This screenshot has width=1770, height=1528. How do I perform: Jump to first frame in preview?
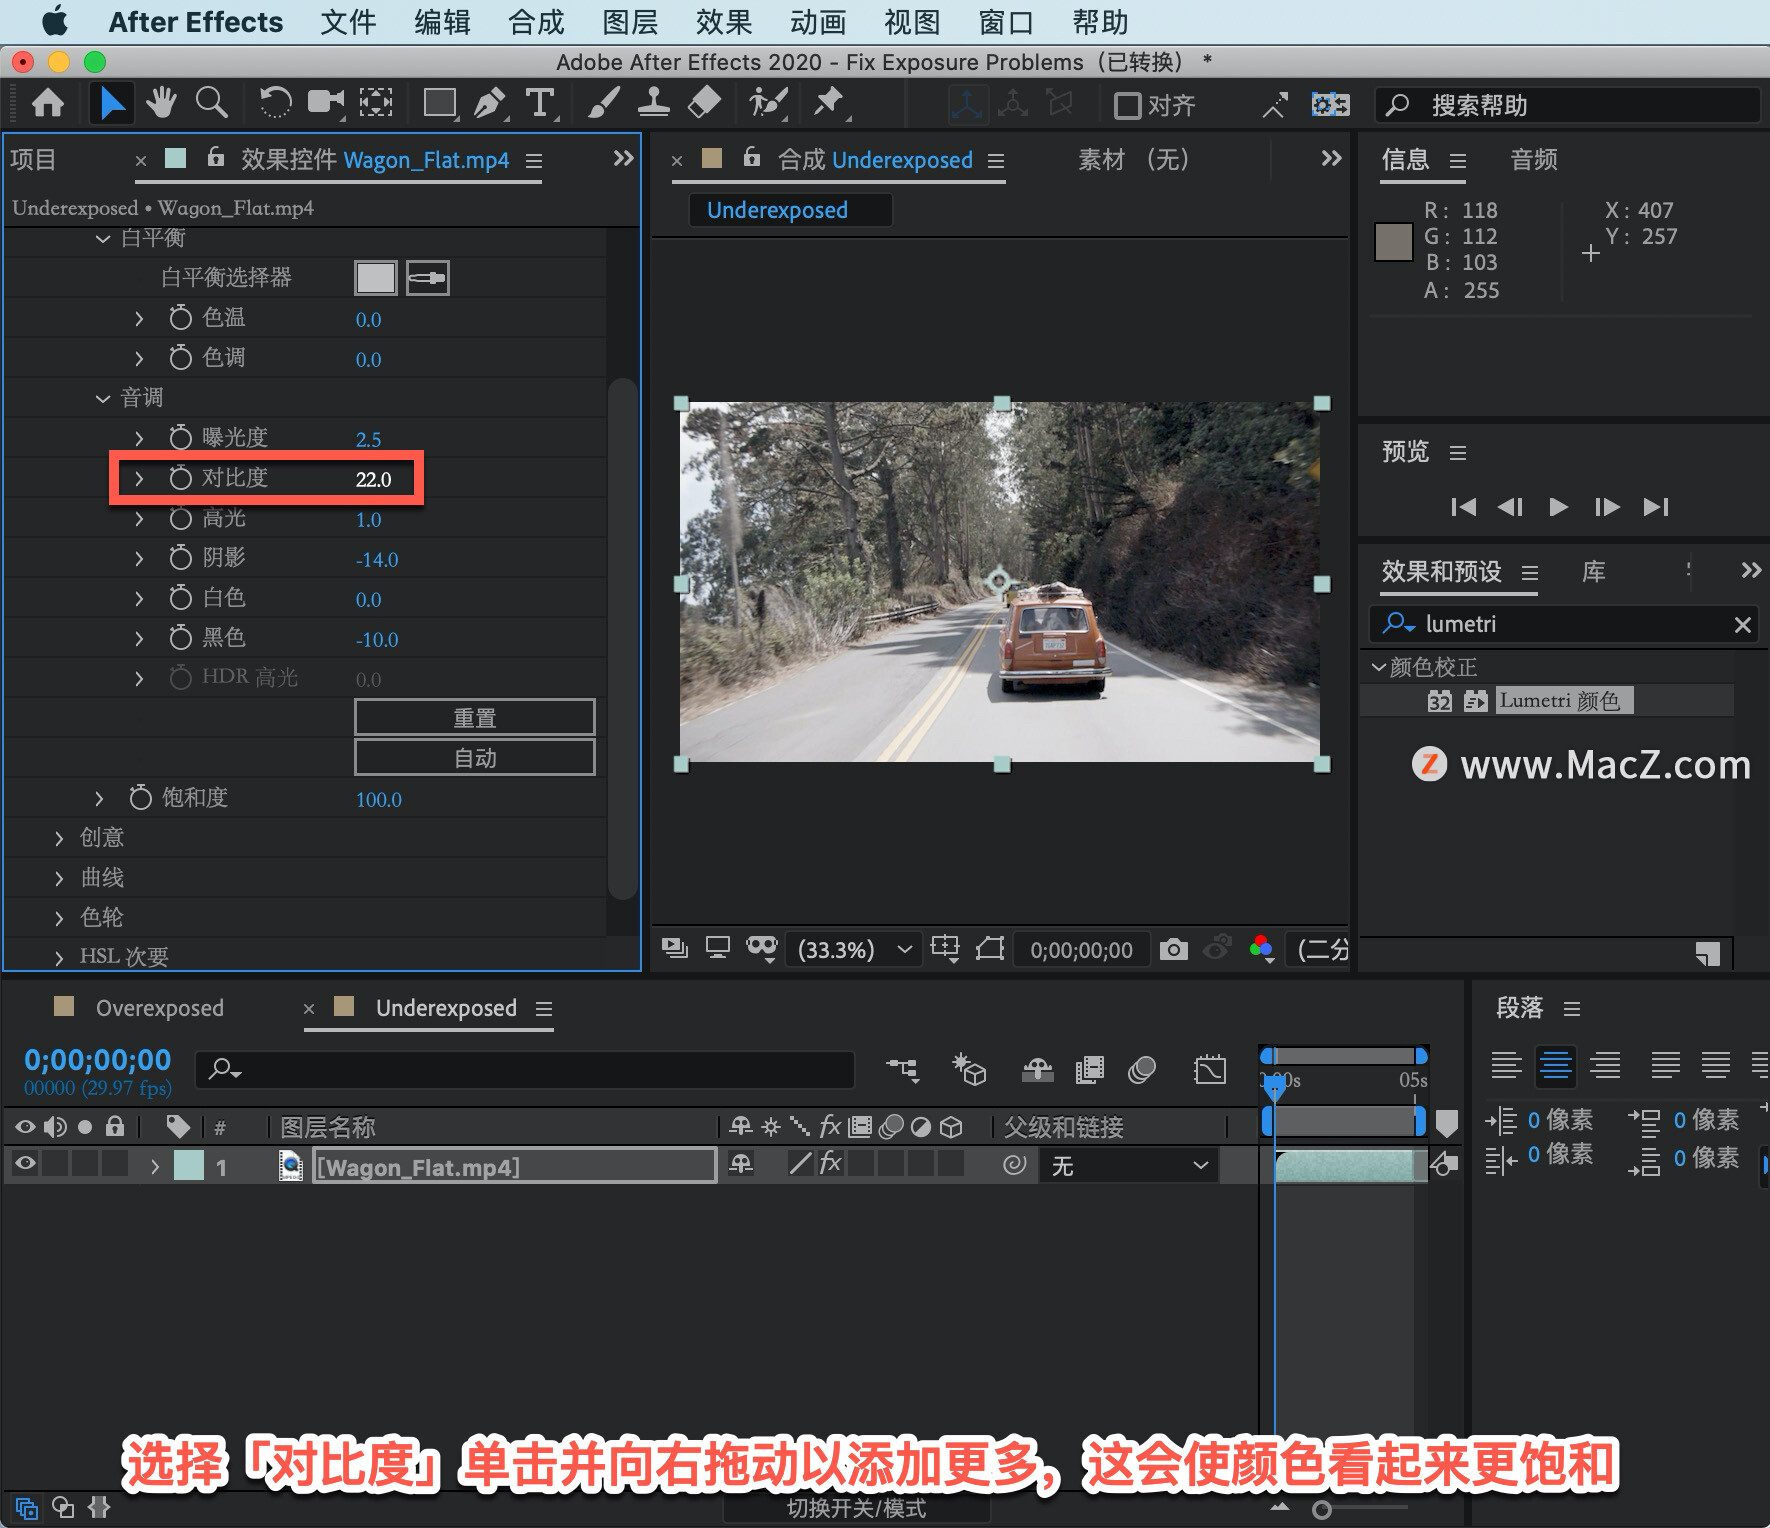pyautogui.click(x=1463, y=507)
